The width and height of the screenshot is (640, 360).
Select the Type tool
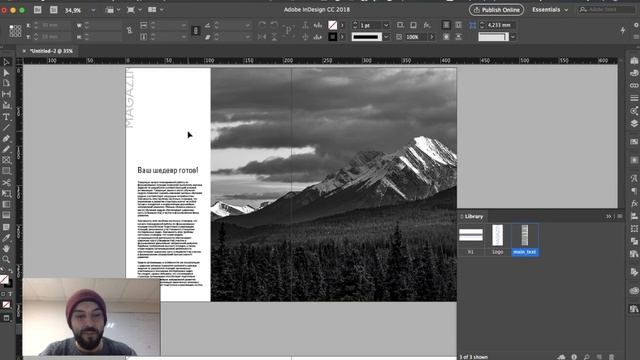[6, 117]
